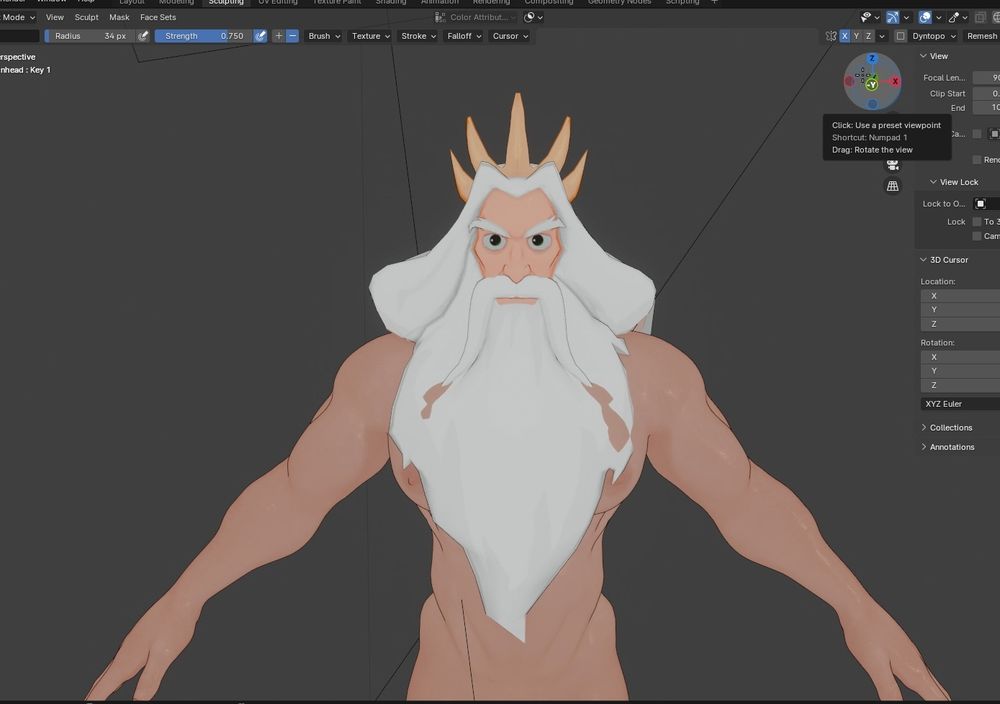Open the Face Sets menu

pyautogui.click(x=158, y=17)
